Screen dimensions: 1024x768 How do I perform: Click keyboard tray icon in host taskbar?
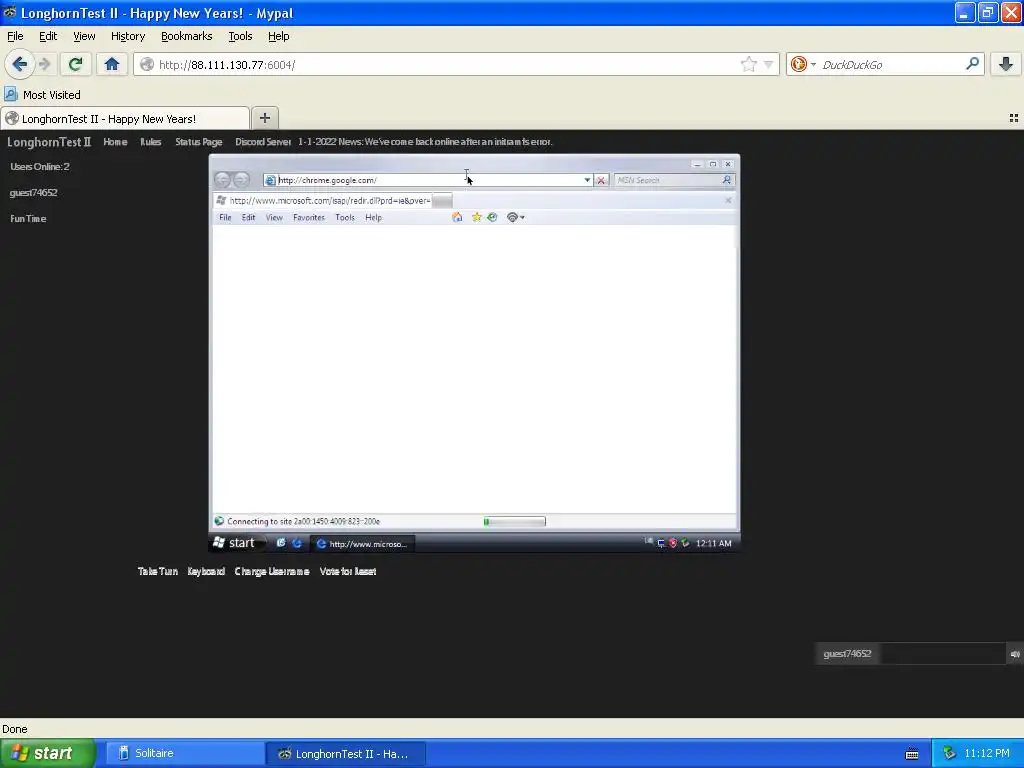[x=912, y=754]
